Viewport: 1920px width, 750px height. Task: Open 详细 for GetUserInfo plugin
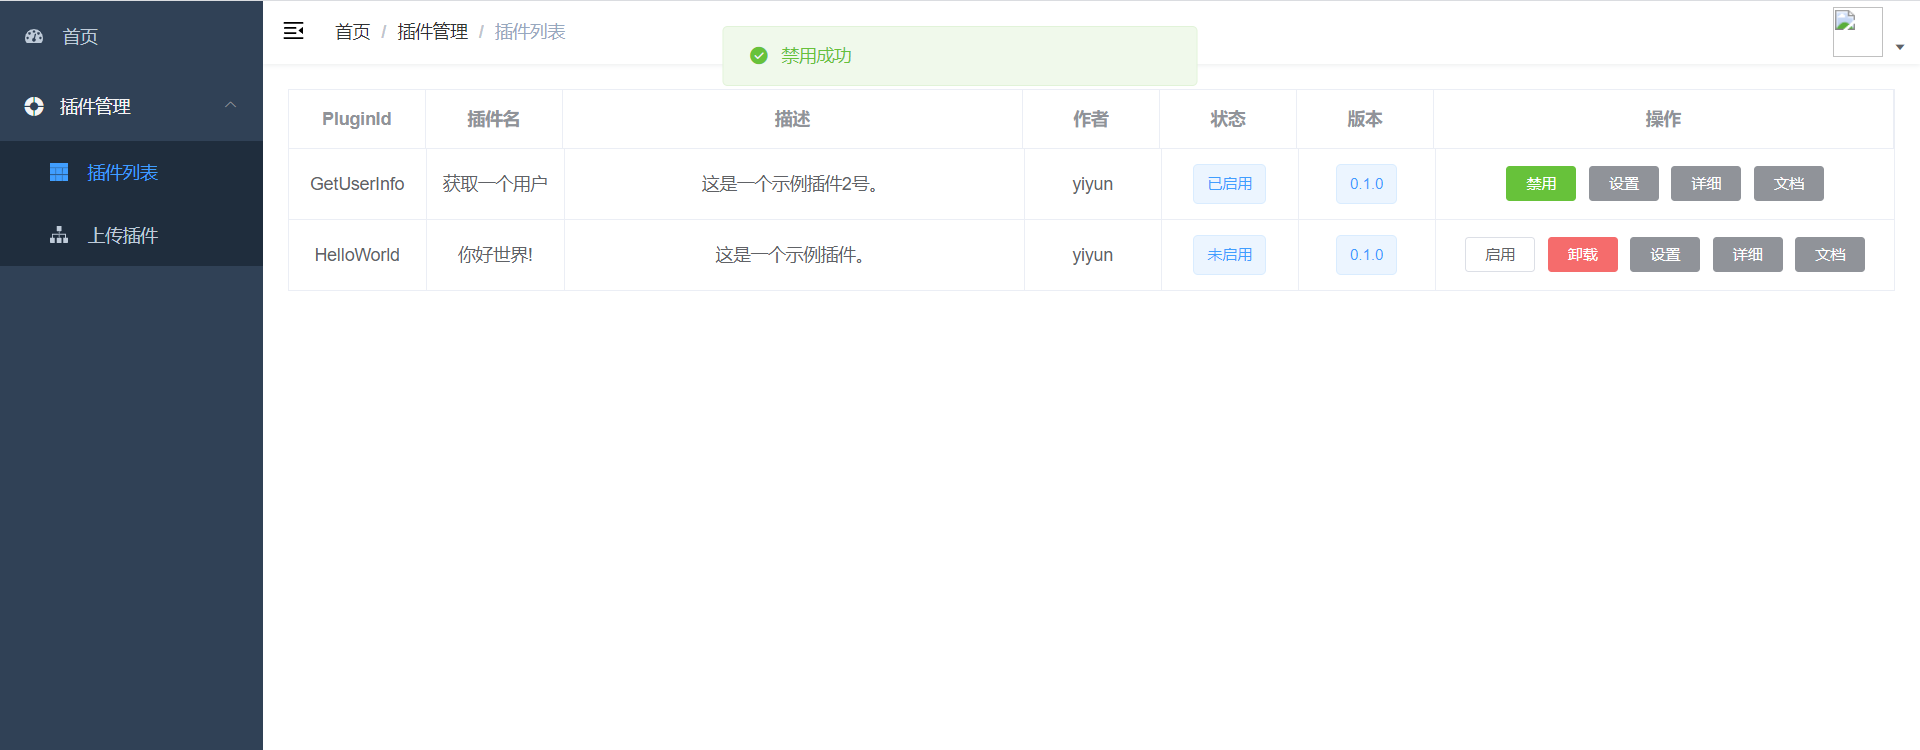coord(1706,184)
